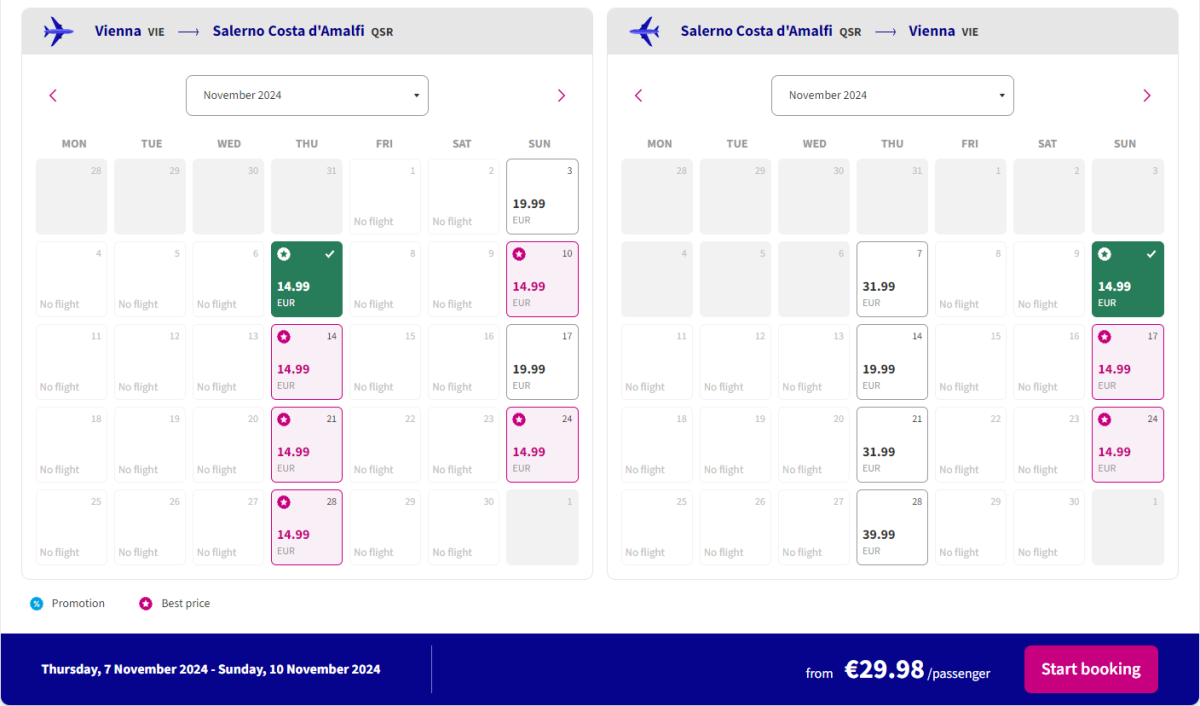Screen dimensions: 1200x706
Task: Select outbound Sunday 17 November 19.99 fare
Action: pyautogui.click(x=542, y=362)
